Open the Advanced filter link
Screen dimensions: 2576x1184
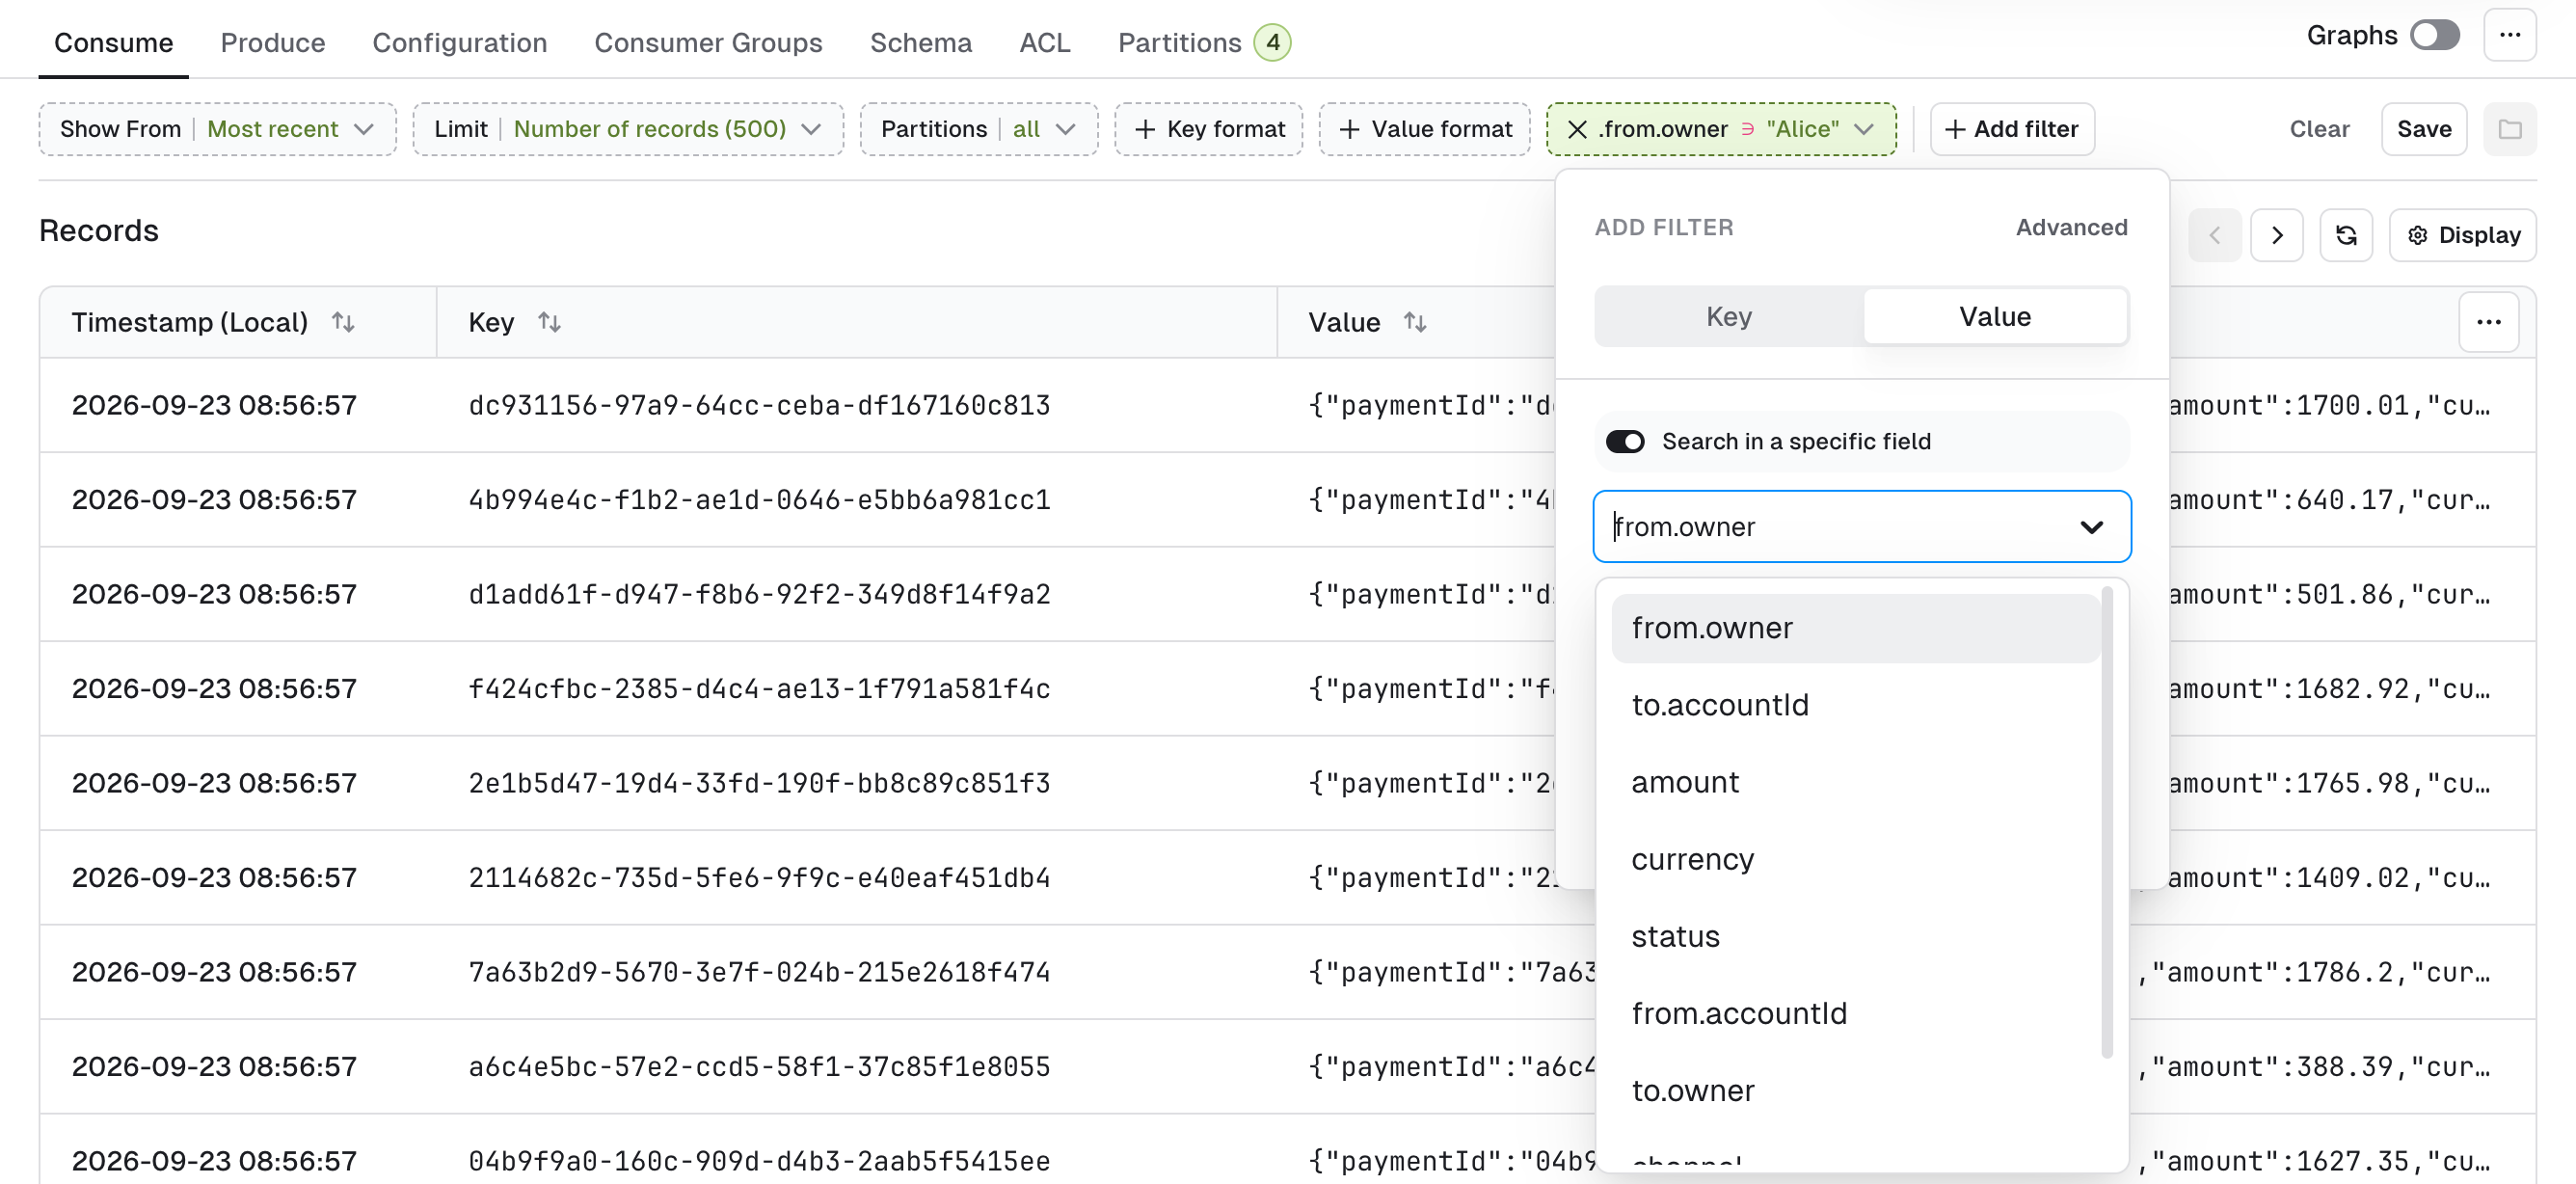(x=2071, y=227)
